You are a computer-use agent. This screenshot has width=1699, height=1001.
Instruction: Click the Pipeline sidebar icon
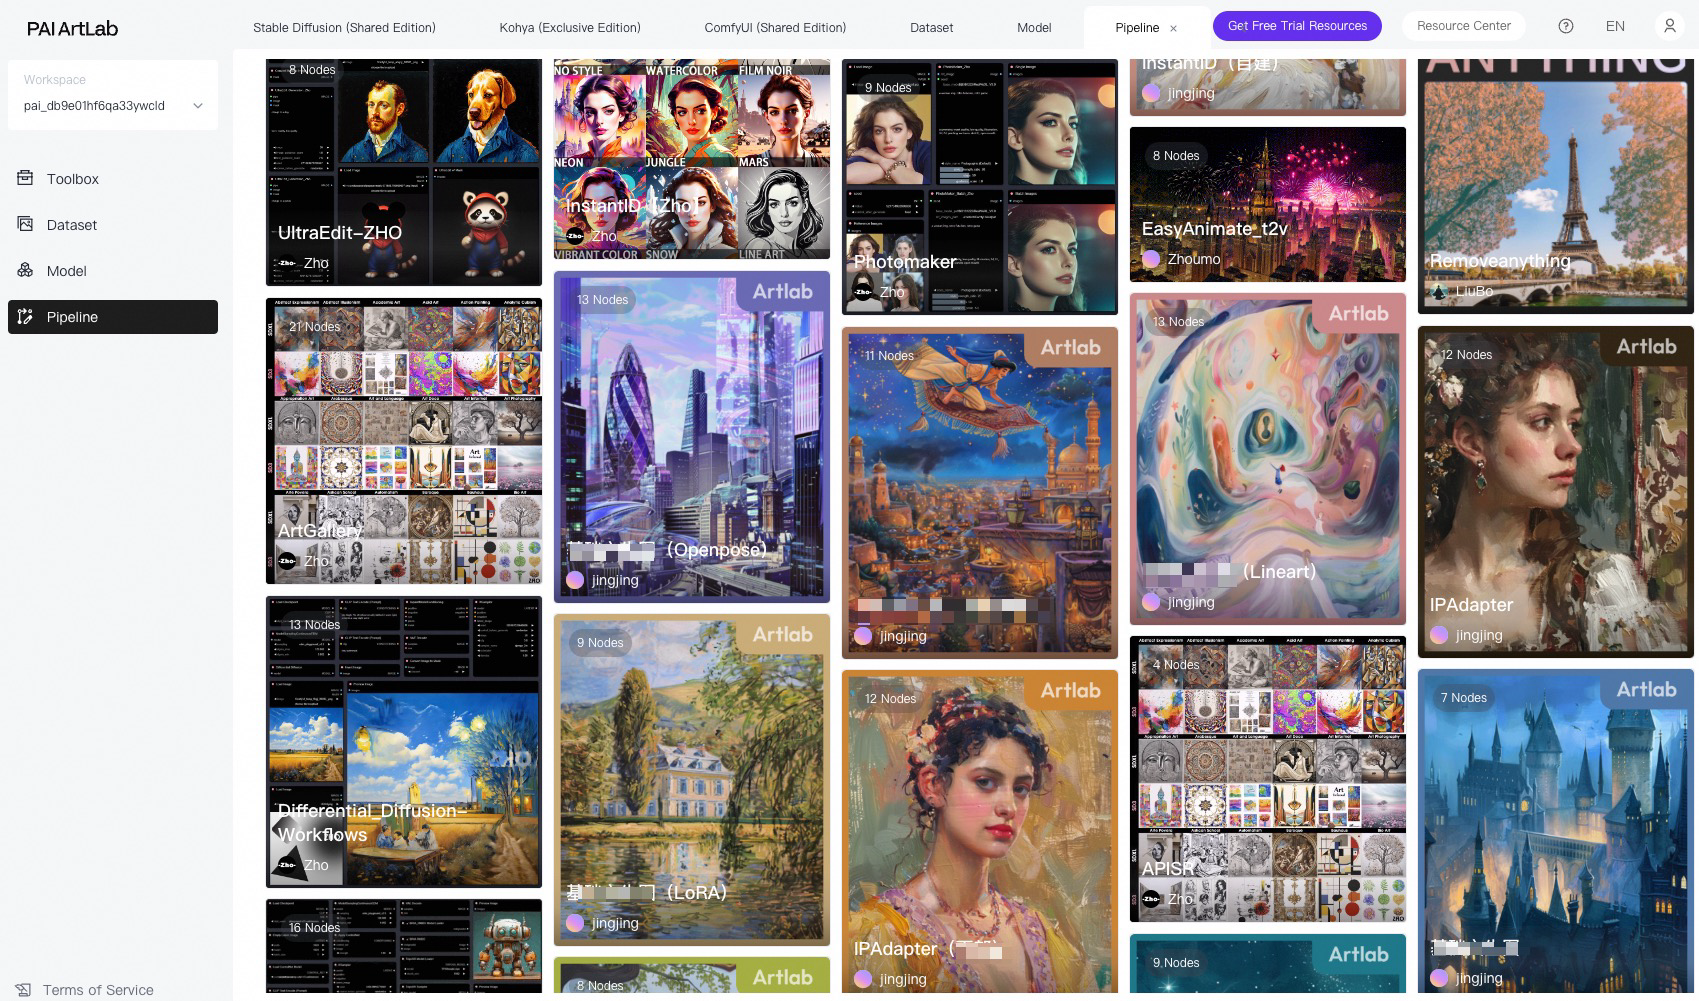[x=25, y=316]
